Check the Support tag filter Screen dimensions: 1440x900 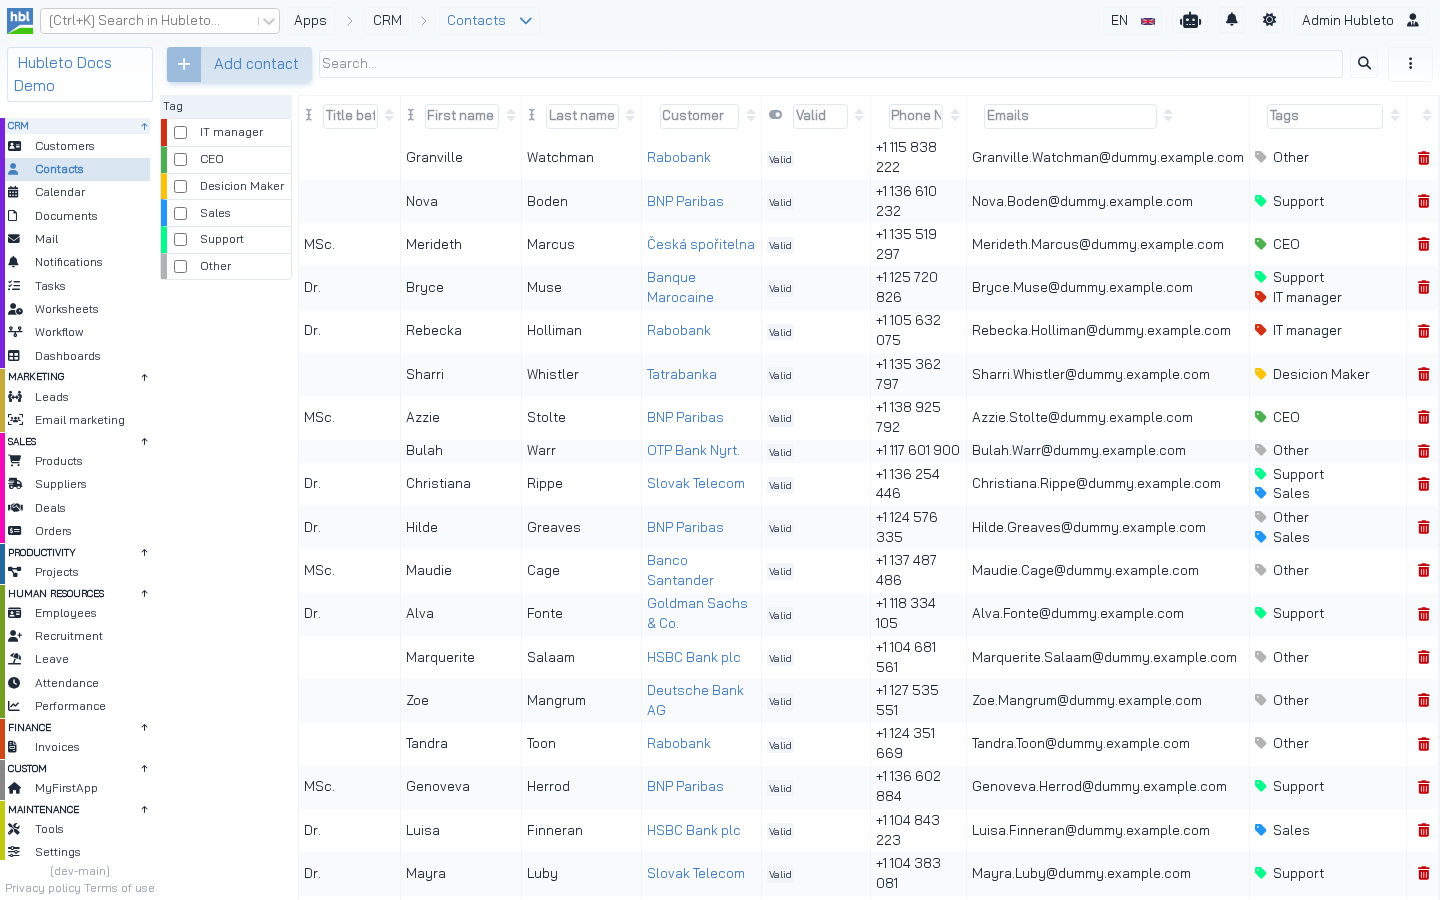(x=181, y=240)
